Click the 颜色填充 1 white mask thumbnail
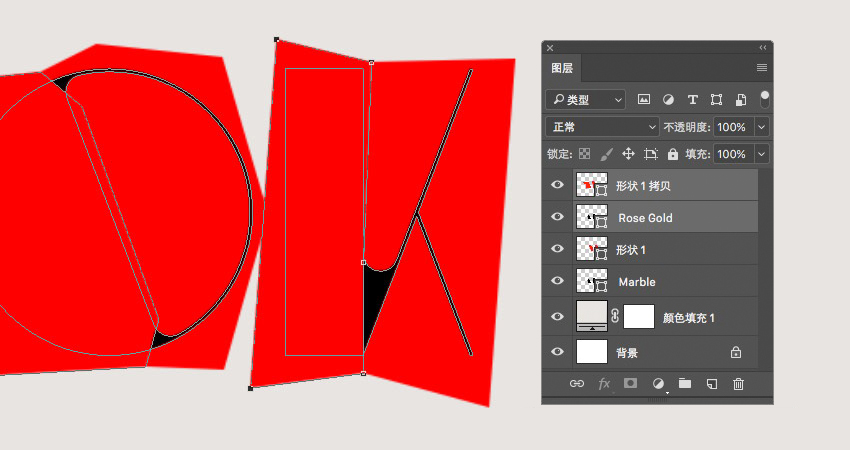The height and width of the screenshot is (450, 850). coord(639,316)
